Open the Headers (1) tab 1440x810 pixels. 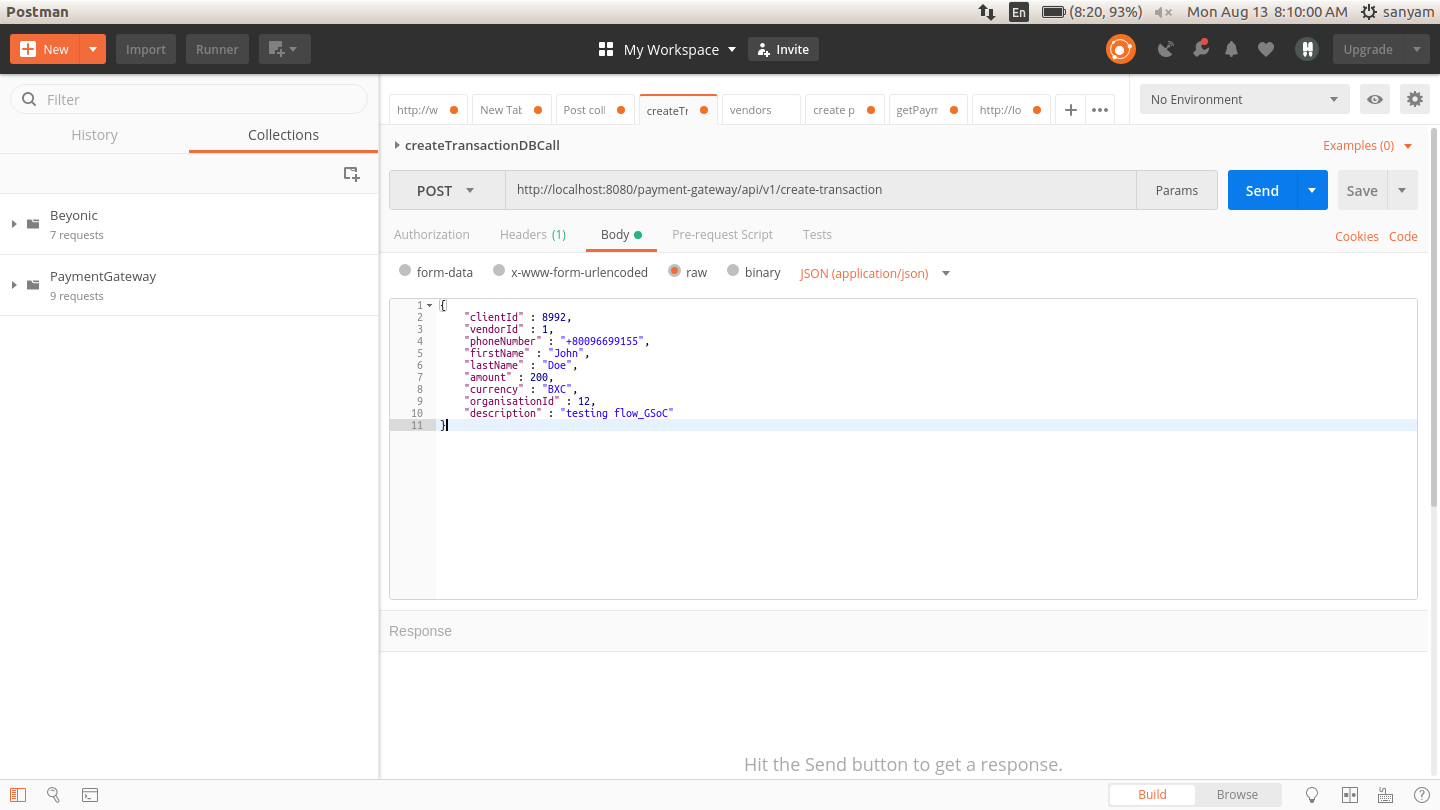point(533,234)
